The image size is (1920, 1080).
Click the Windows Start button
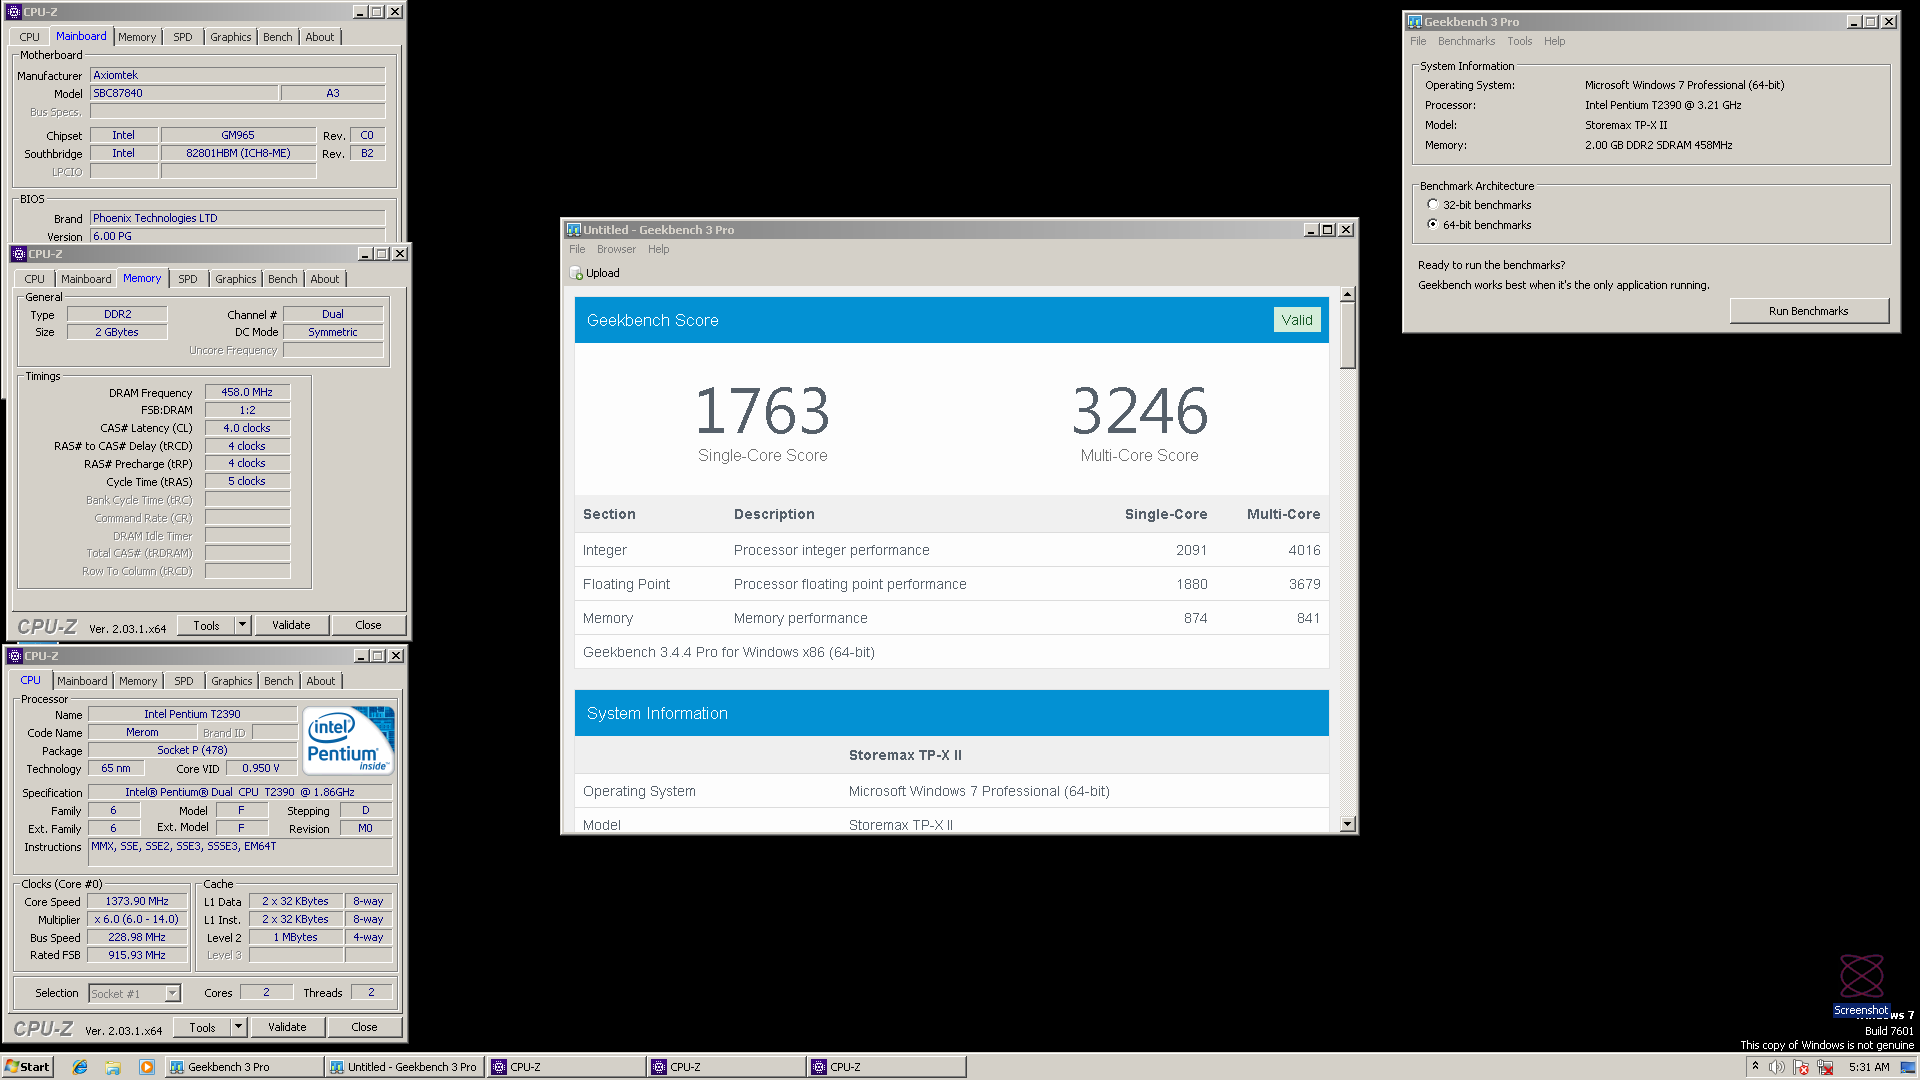coord(27,1067)
